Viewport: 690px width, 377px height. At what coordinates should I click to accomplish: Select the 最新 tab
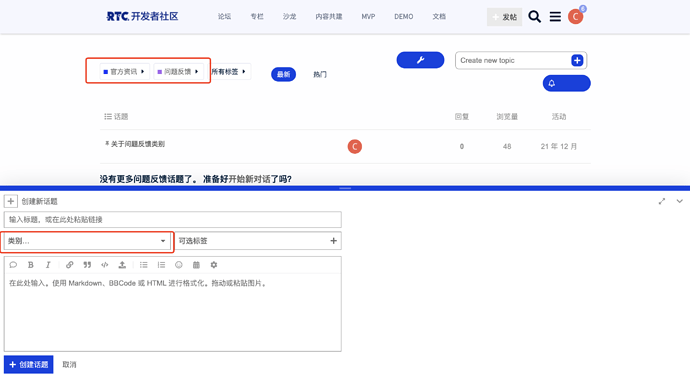tap(283, 74)
